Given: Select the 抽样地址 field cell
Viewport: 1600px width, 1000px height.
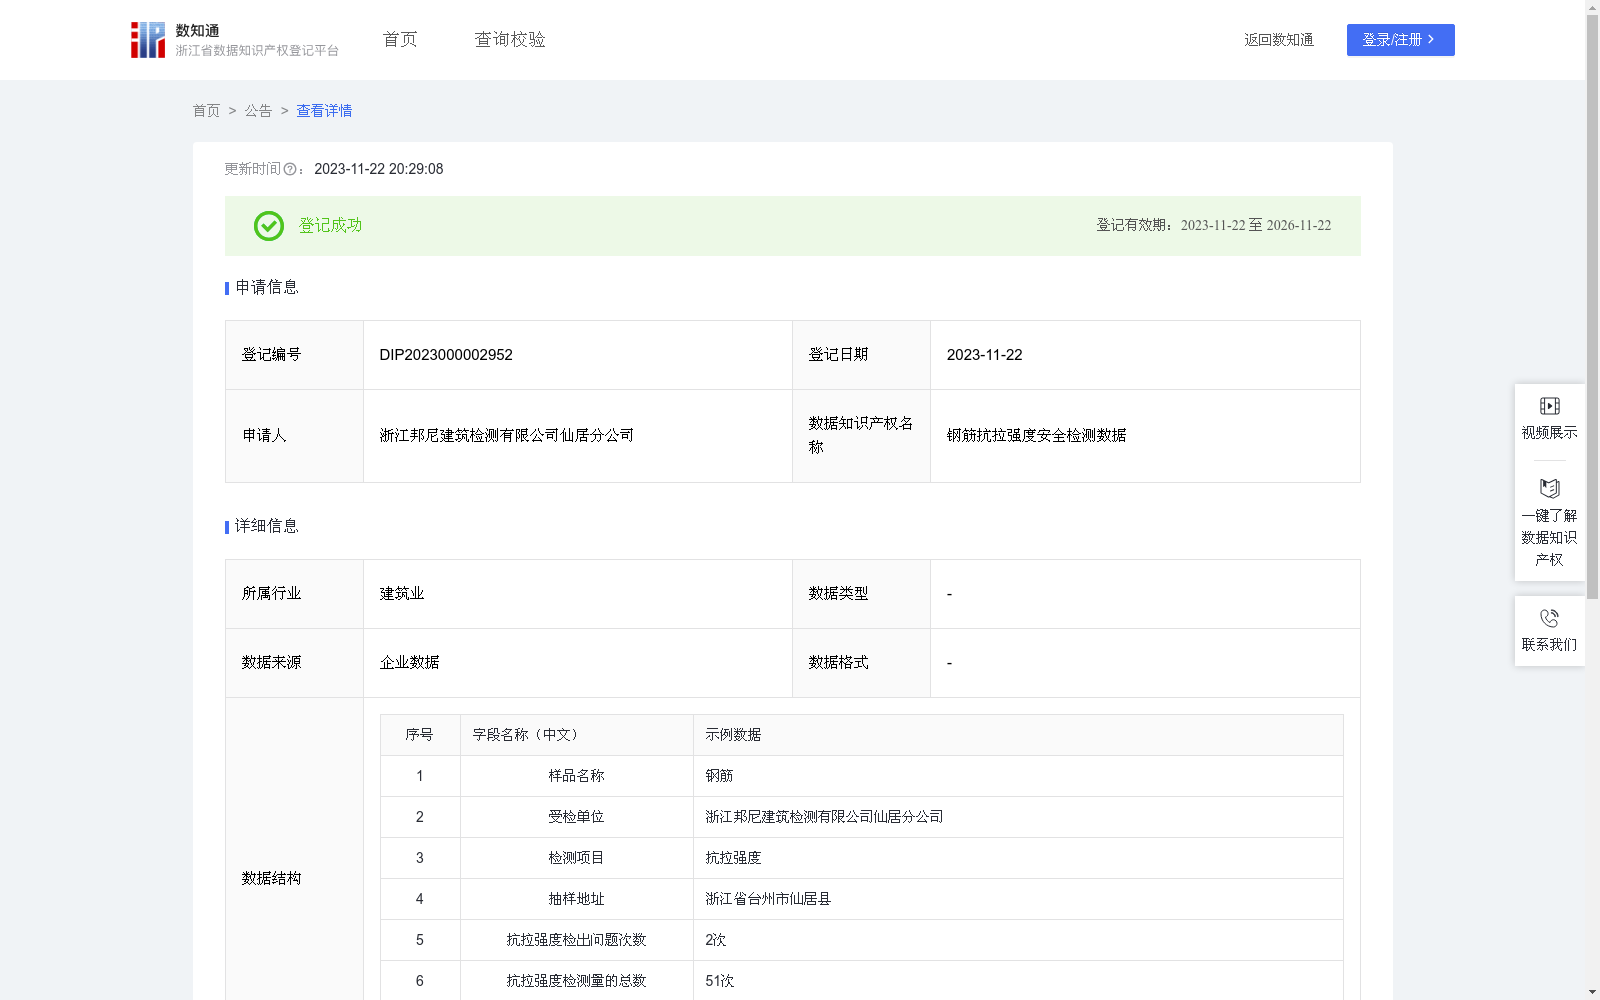Looking at the screenshot, I should (577, 899).
